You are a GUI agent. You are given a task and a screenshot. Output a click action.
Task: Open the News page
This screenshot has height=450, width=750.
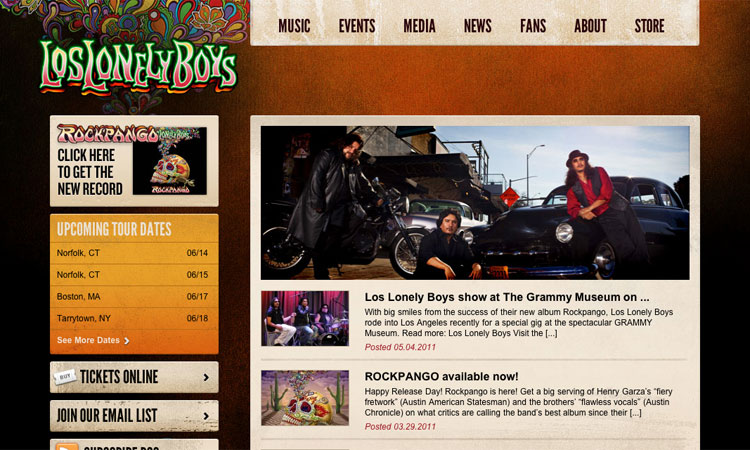tap(477, 26)
